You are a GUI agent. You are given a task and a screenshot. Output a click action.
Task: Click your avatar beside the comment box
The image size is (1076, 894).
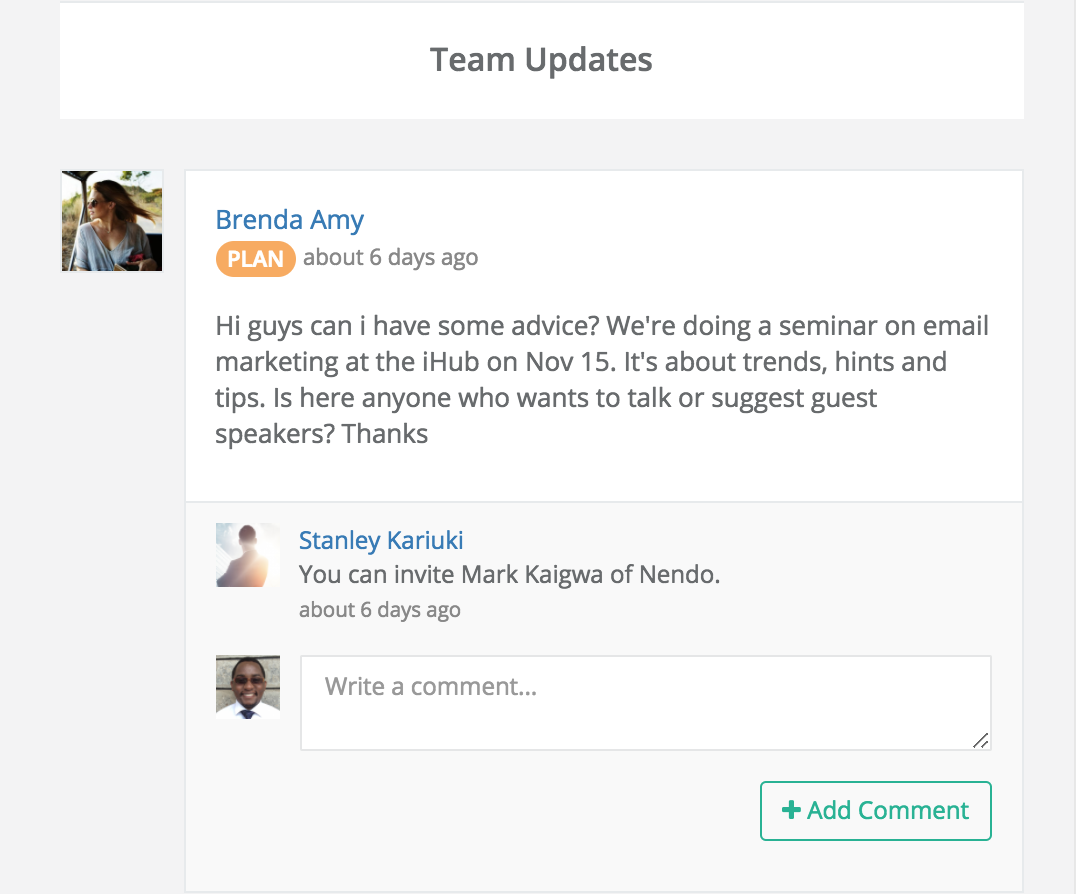(x=248, y=687)
